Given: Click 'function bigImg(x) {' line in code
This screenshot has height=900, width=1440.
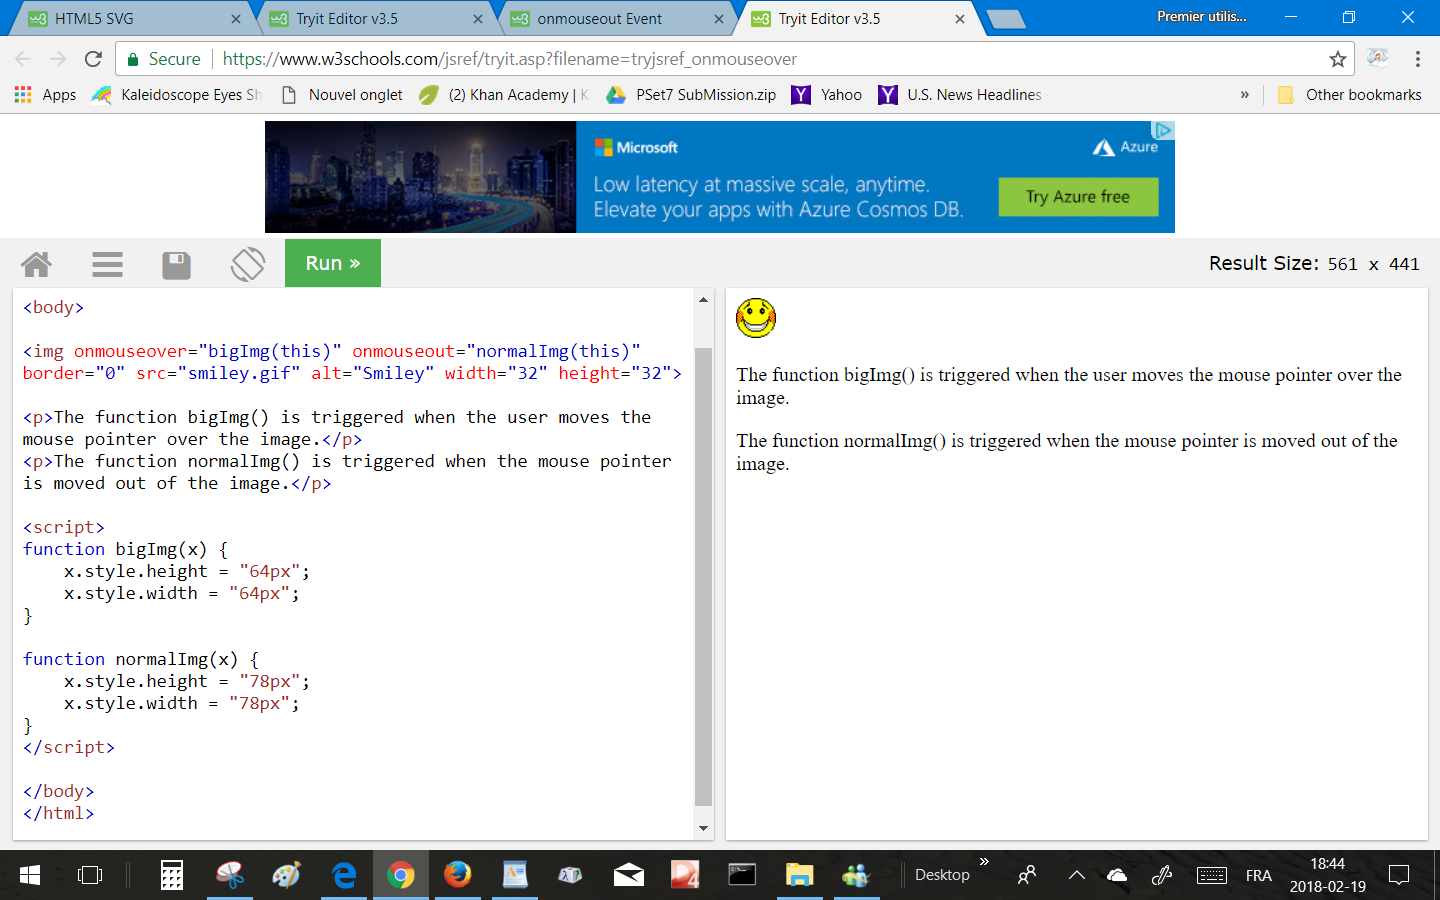Looking at the screenshot, I should pyautogui.click(x=125, y=549).
